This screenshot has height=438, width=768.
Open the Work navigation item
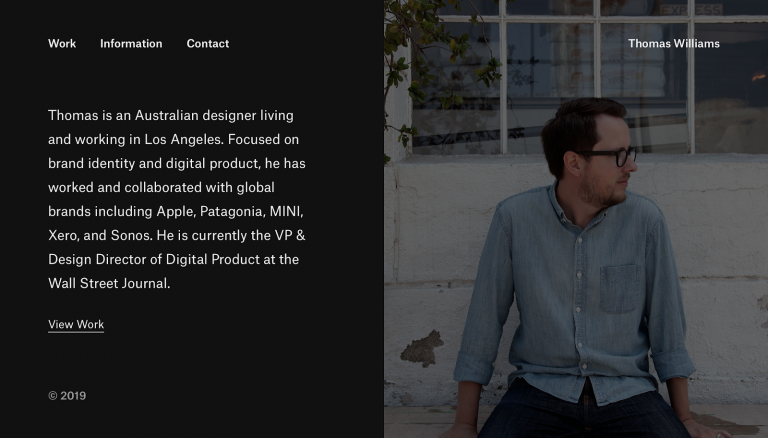pos(62,44)
